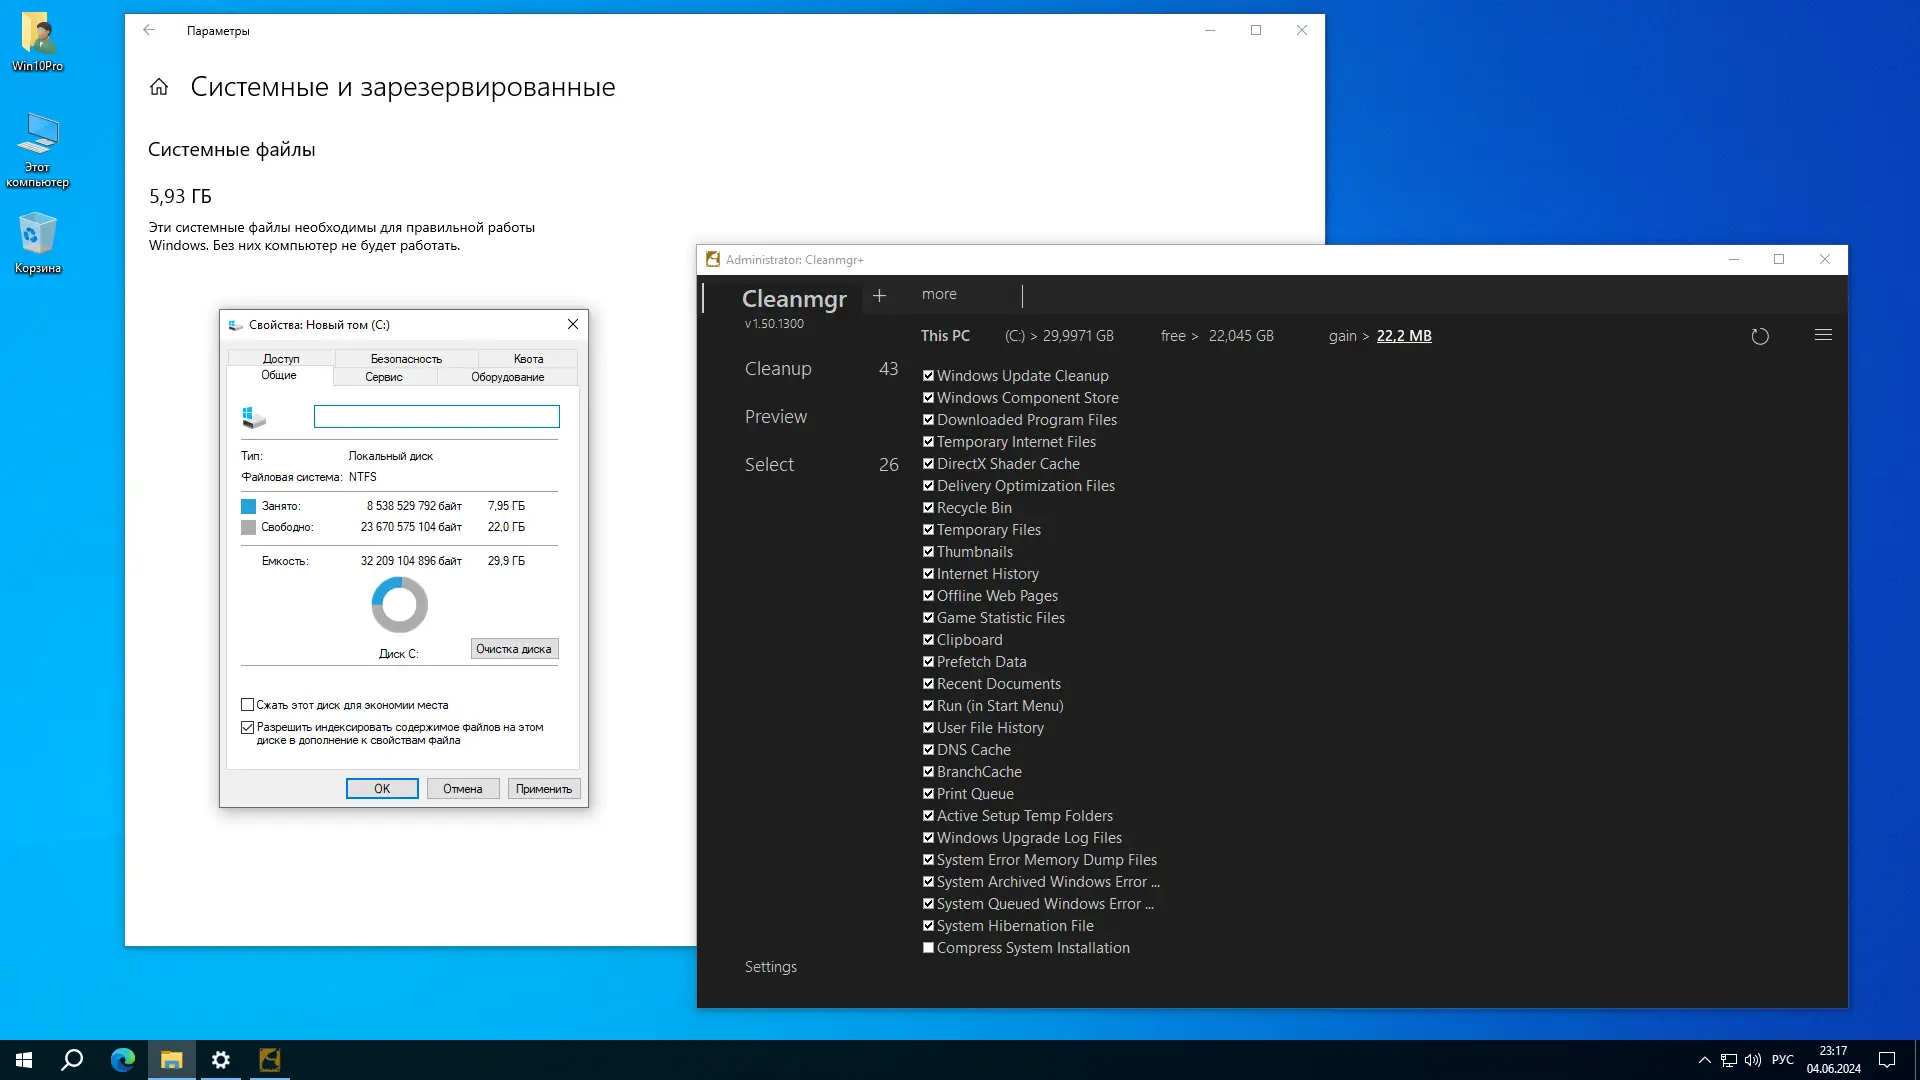
Task: Click the volume label input field
Action: (436, 416)
